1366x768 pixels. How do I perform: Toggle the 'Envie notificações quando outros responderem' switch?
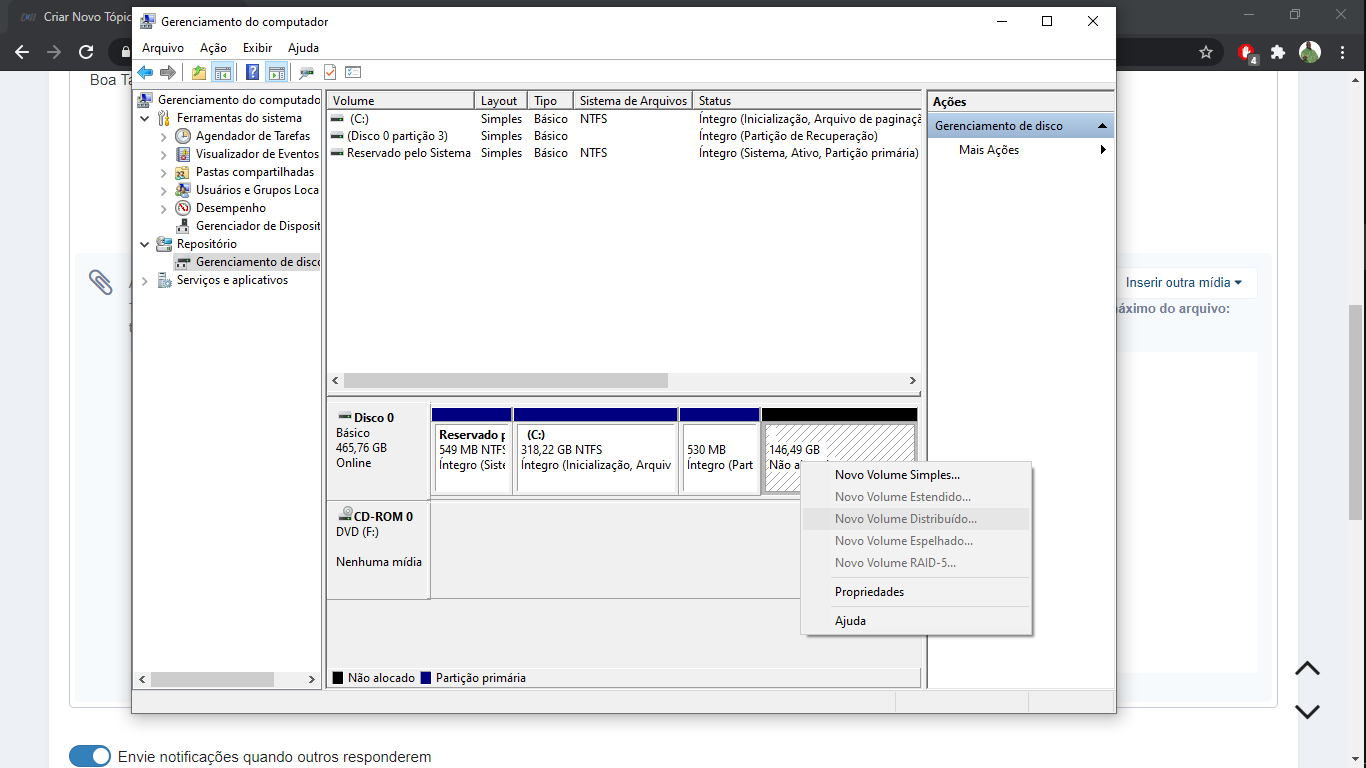(x=90, y=757)
